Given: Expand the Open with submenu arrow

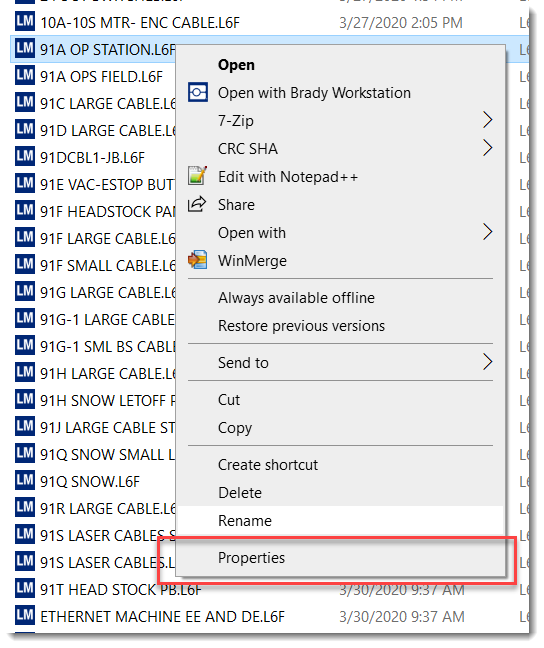Looking at the screenshot, I should click(x=488, y=232).
